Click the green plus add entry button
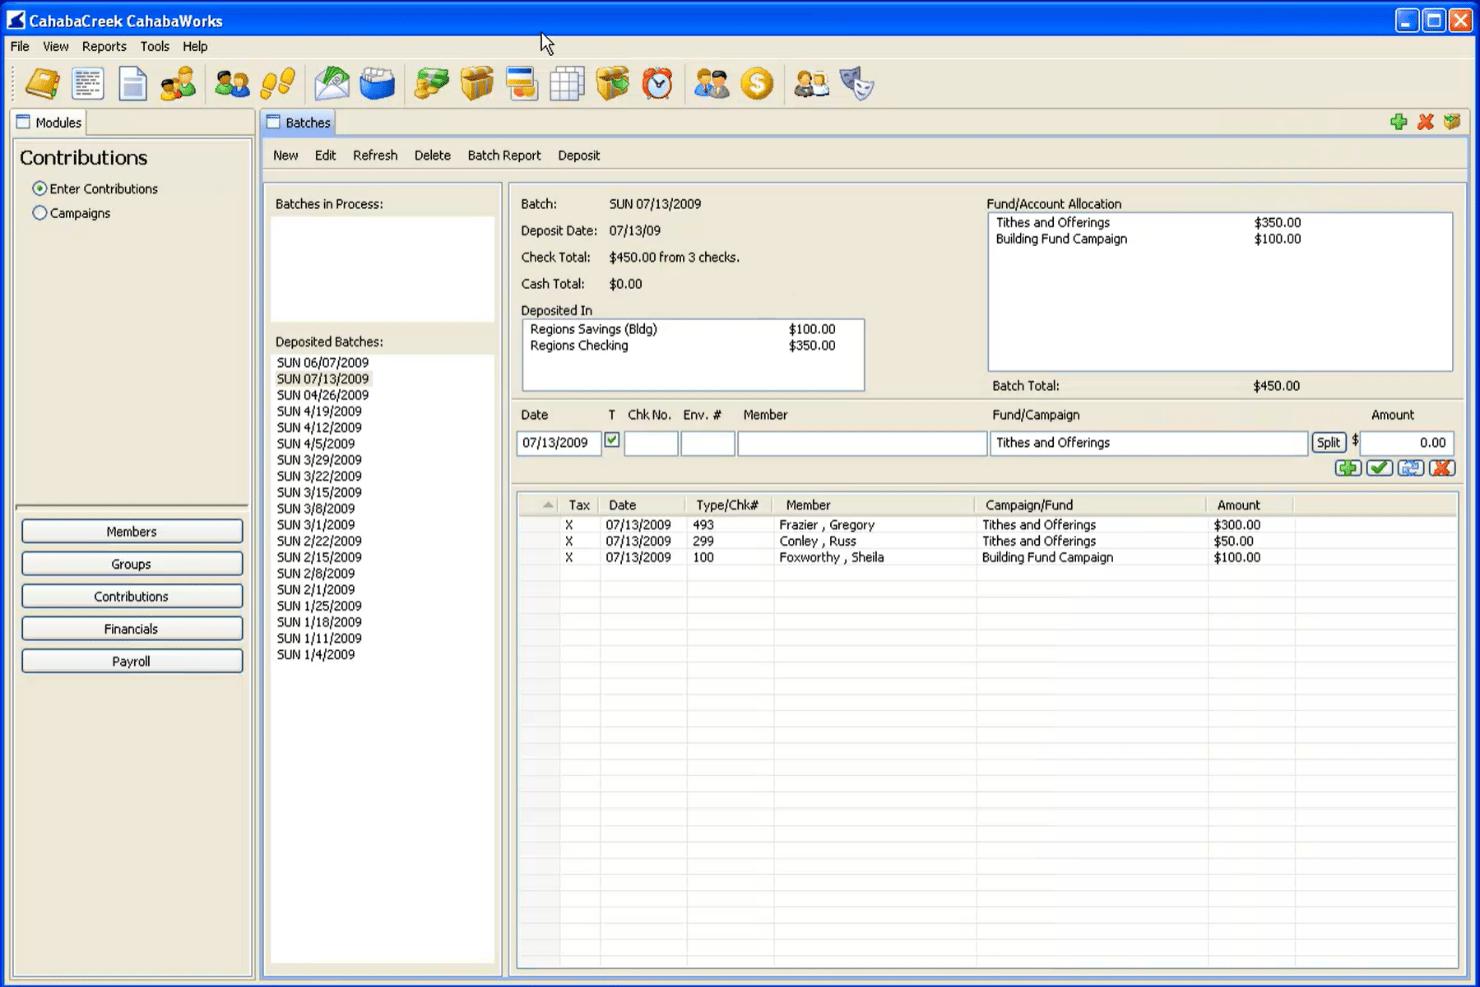1480x987 pixels. point(1348,468)
